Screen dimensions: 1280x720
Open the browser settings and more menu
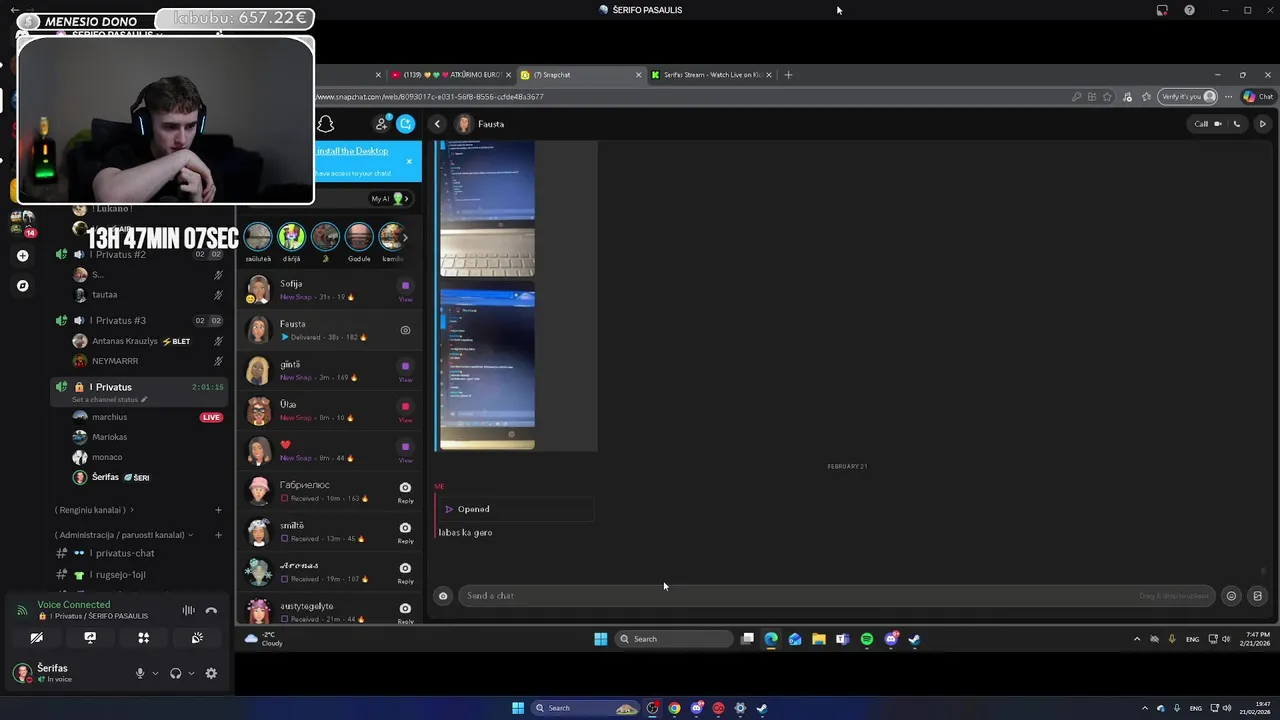(1229, 97)
